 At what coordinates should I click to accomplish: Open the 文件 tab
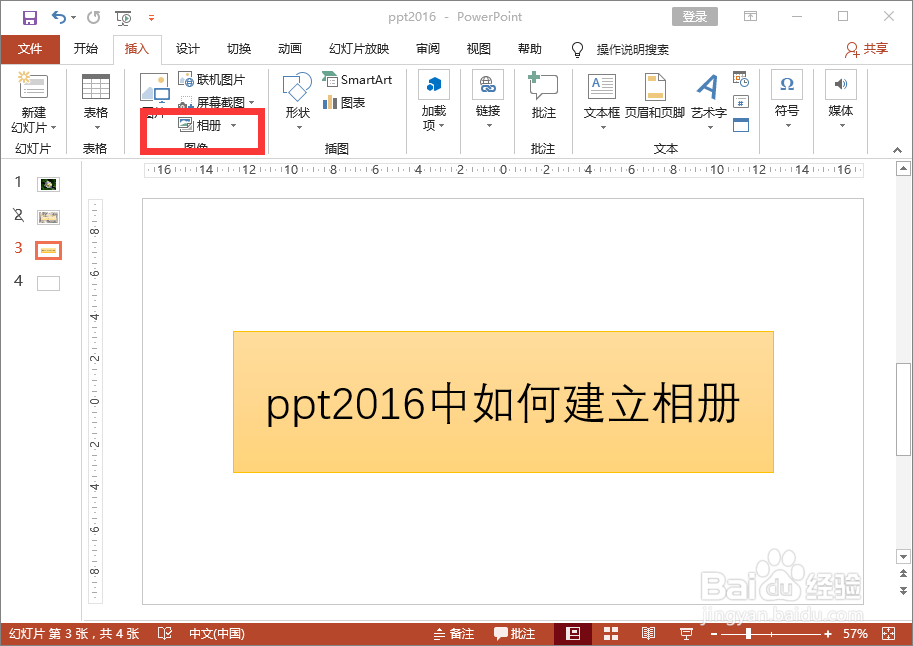pyautogui.click(x=30, y=49)
